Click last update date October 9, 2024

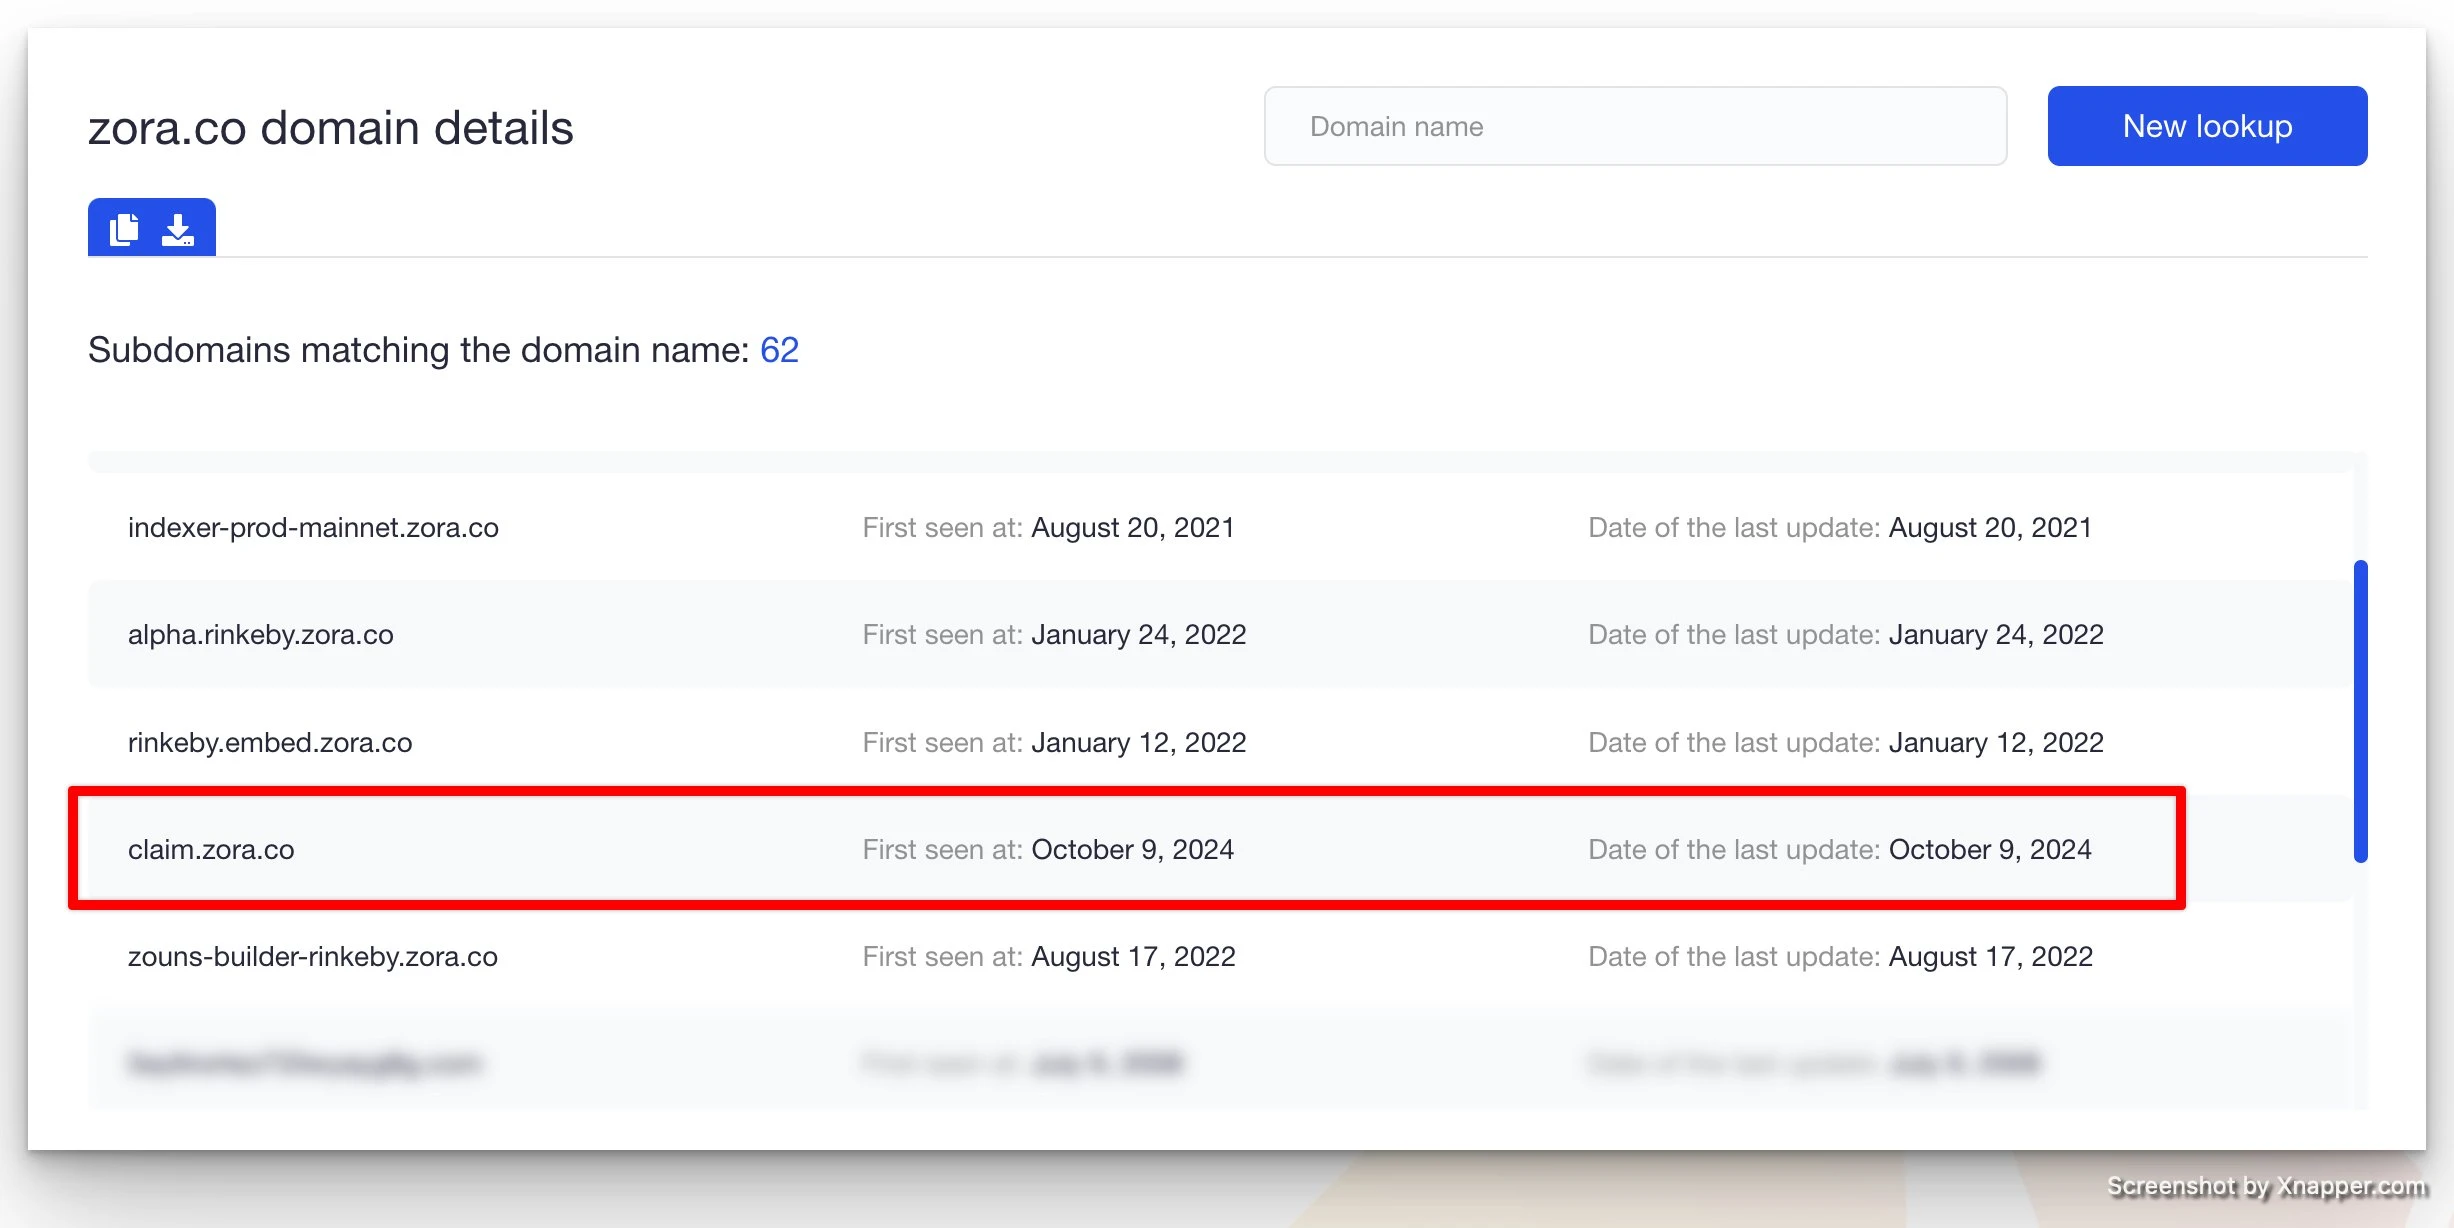1990,850
